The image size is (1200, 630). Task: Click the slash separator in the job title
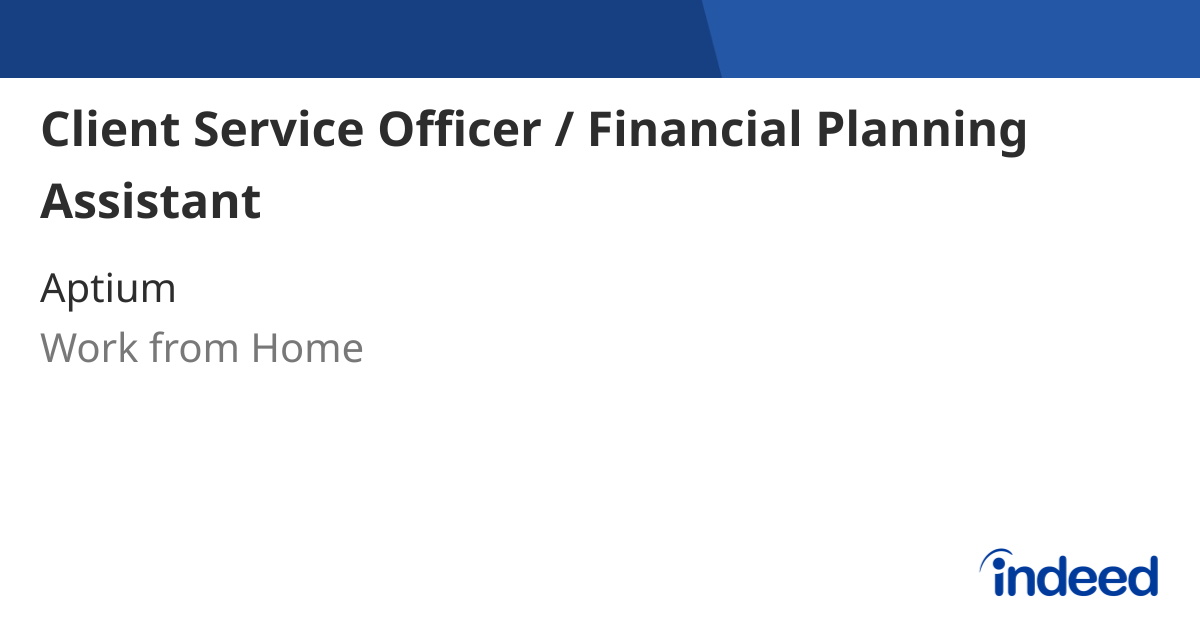pos(564,132)
